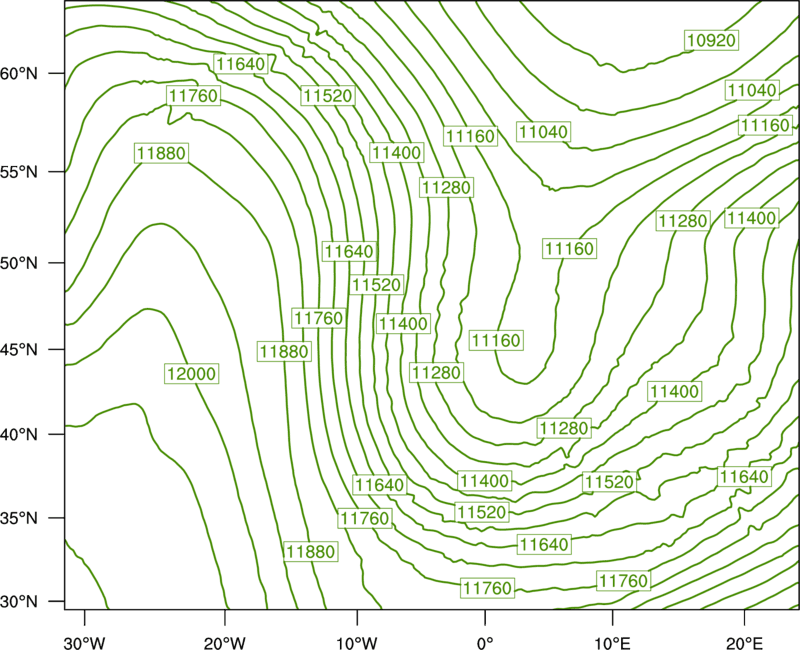
Task: Select the 11880 label west of 20°W
Action: [x=162, y=153]
